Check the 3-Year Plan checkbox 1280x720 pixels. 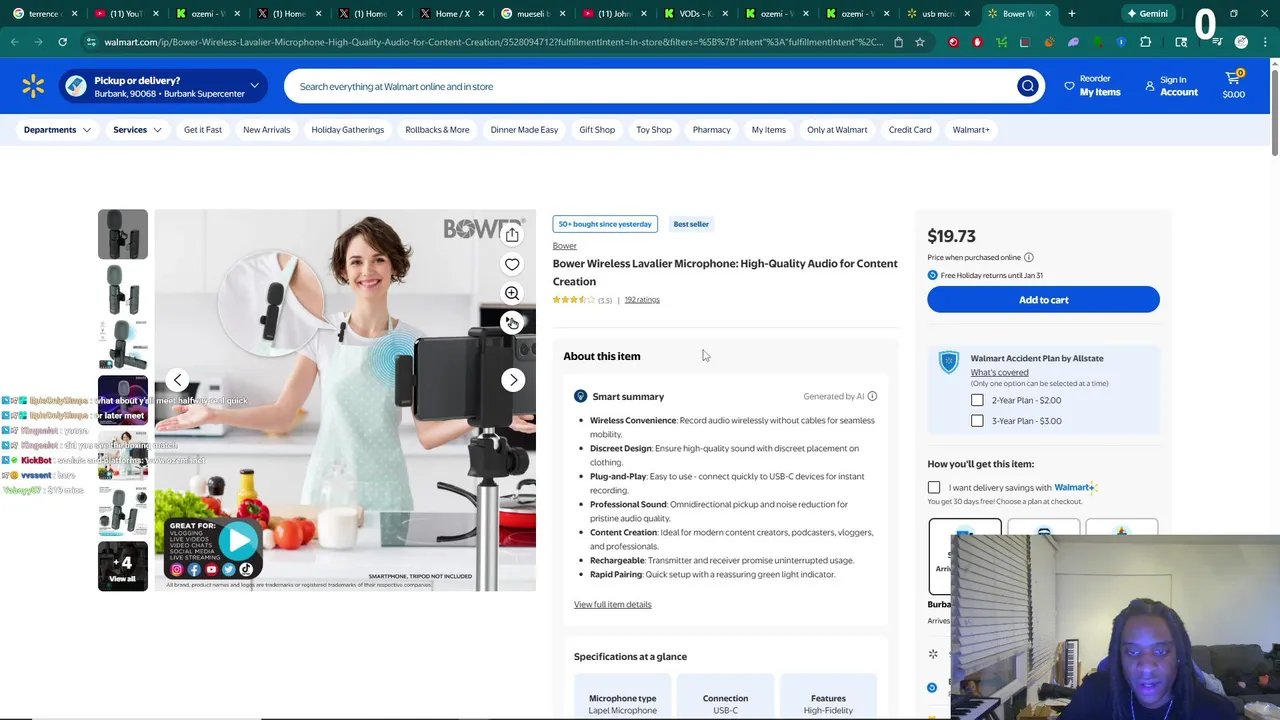(x=977, y=421)
